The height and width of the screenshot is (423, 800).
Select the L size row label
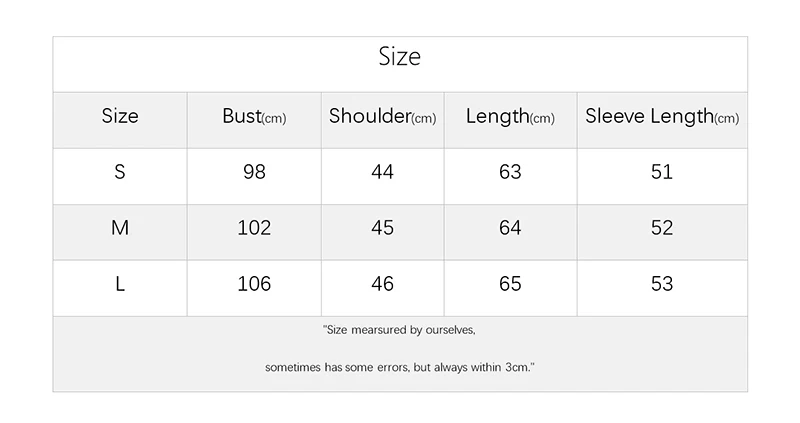pos(120,284)
